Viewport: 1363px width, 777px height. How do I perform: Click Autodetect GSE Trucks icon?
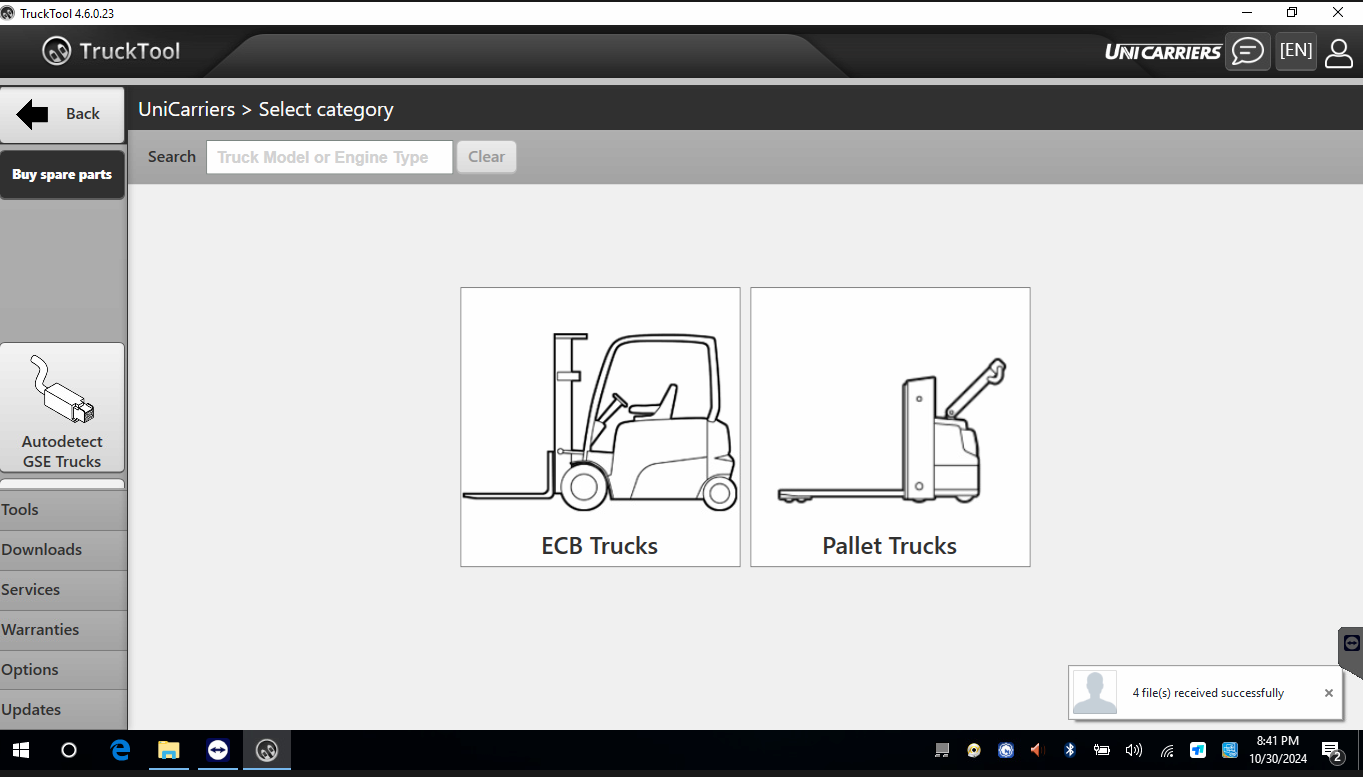click(x=62, y=408)
